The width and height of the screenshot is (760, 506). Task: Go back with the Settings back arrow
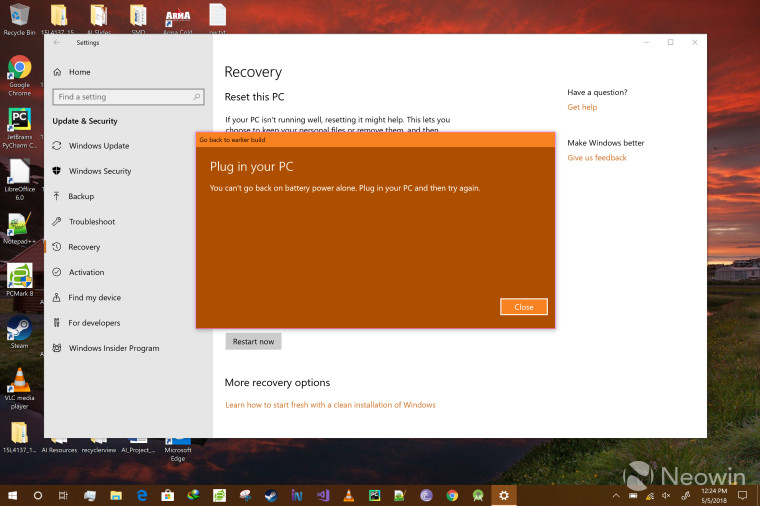tap(57, 43)
